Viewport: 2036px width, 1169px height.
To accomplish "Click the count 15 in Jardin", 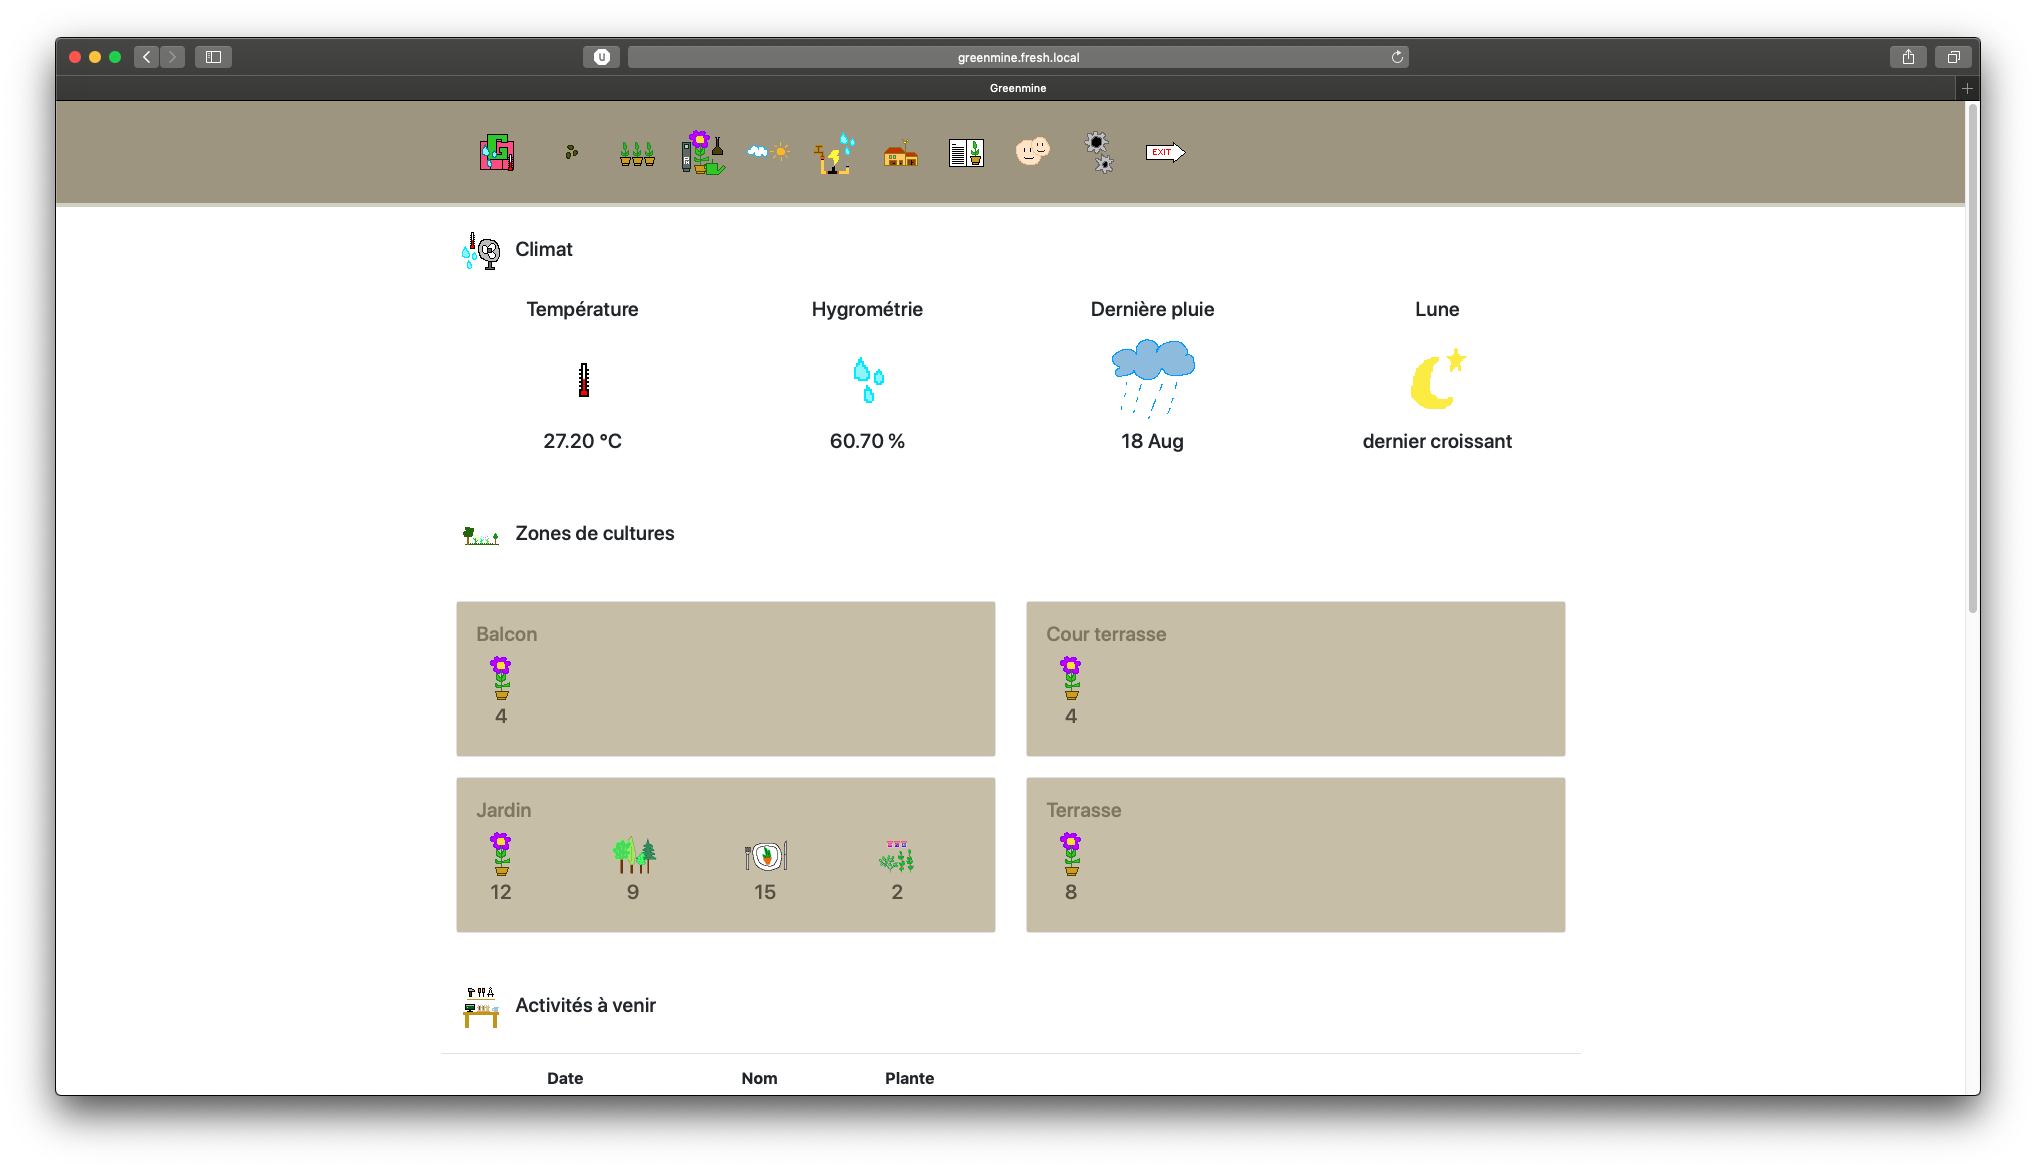I will (765, 892).
